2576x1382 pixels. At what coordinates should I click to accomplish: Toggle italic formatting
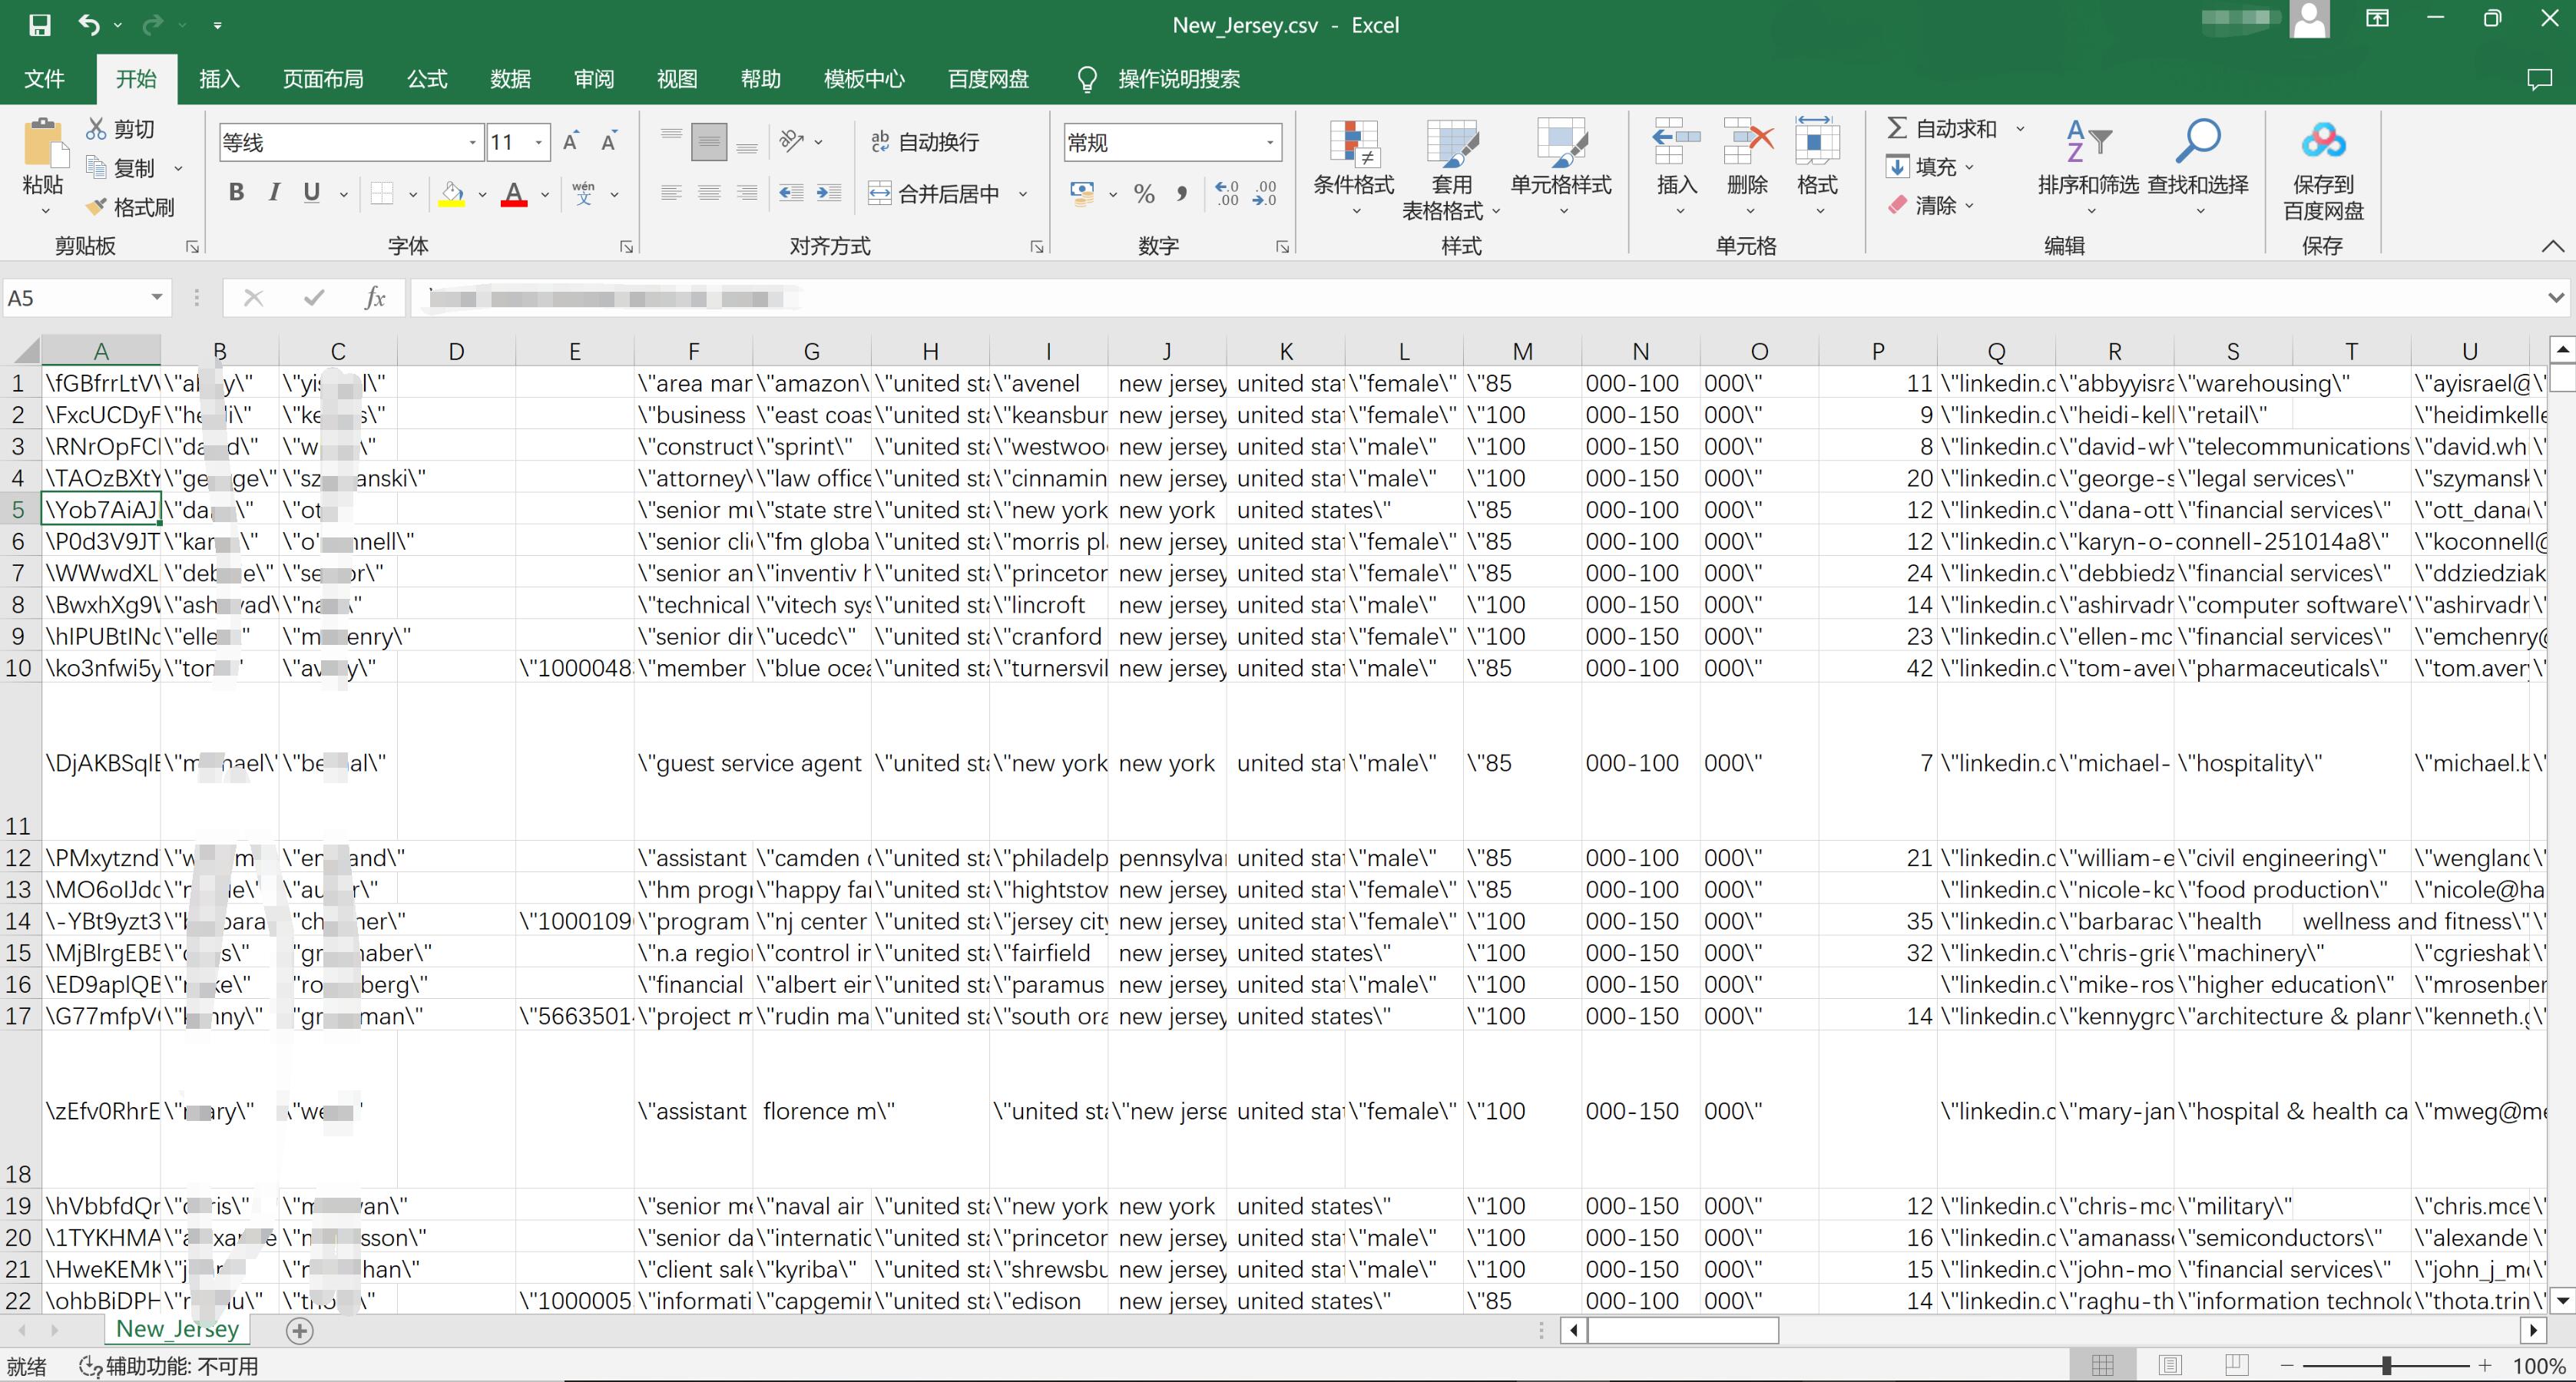click(x=274, y=193)
